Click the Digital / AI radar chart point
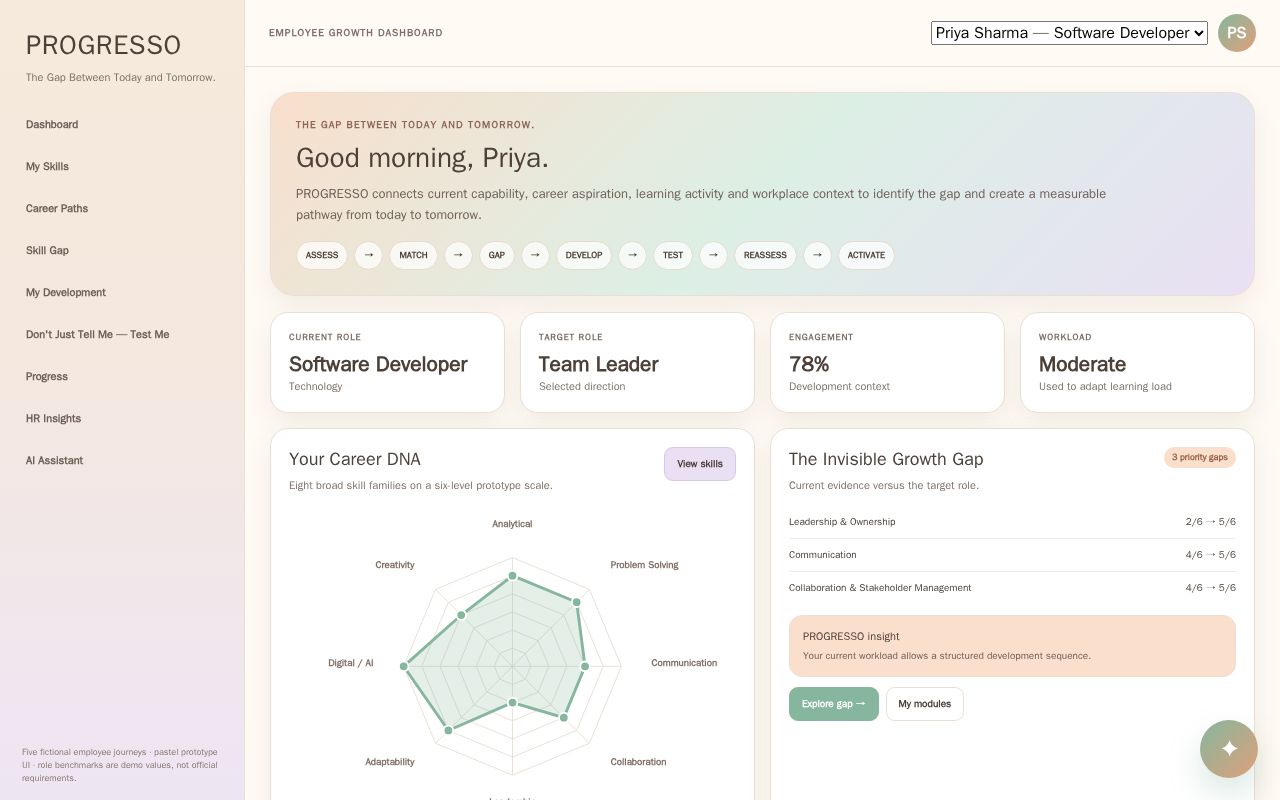 click(x=404, y=666)
